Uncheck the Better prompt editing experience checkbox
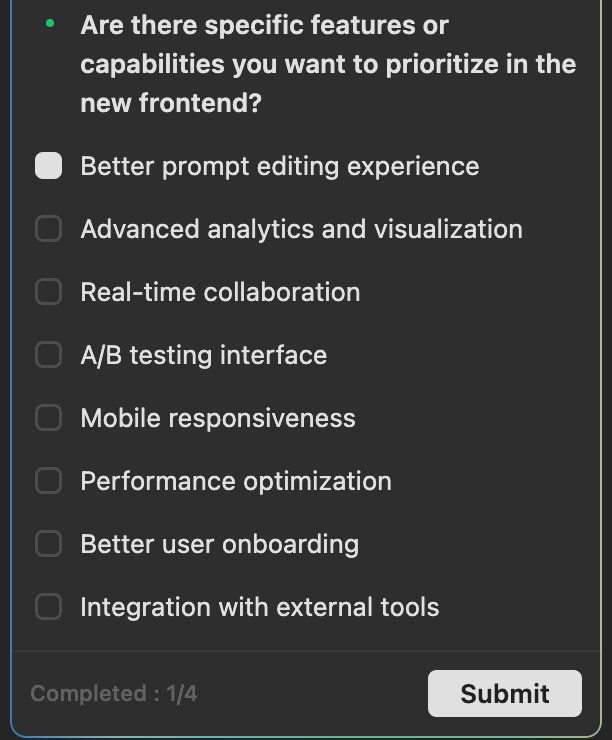Image resolution: width=612 pixels, height=740 pixels. click(48, 166)
